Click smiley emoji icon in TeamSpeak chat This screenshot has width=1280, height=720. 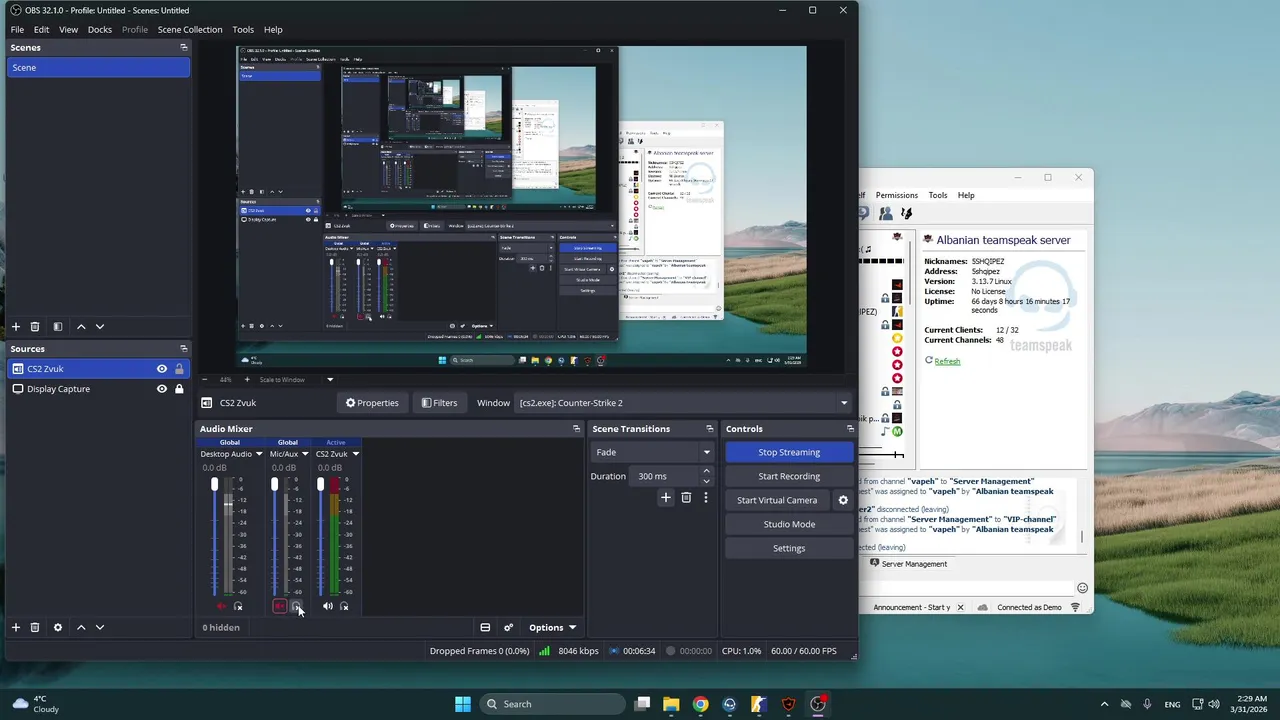click(x=1082, y=587)
